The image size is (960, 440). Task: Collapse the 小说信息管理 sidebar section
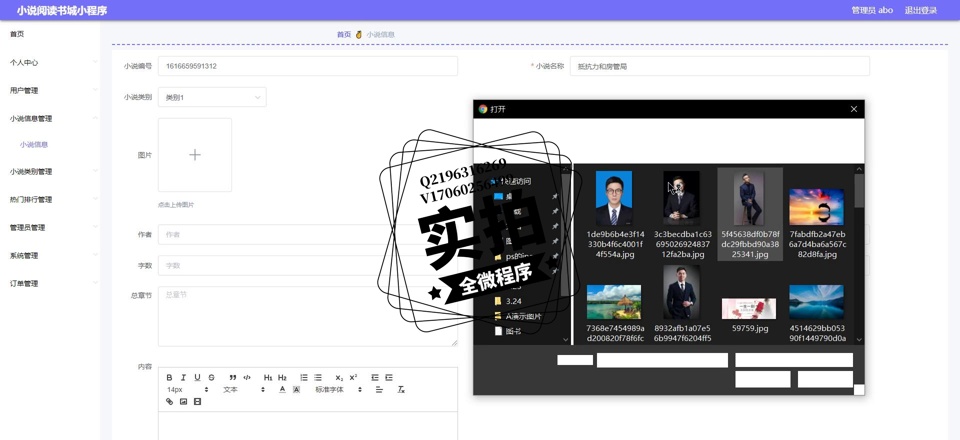pos(50,118)
